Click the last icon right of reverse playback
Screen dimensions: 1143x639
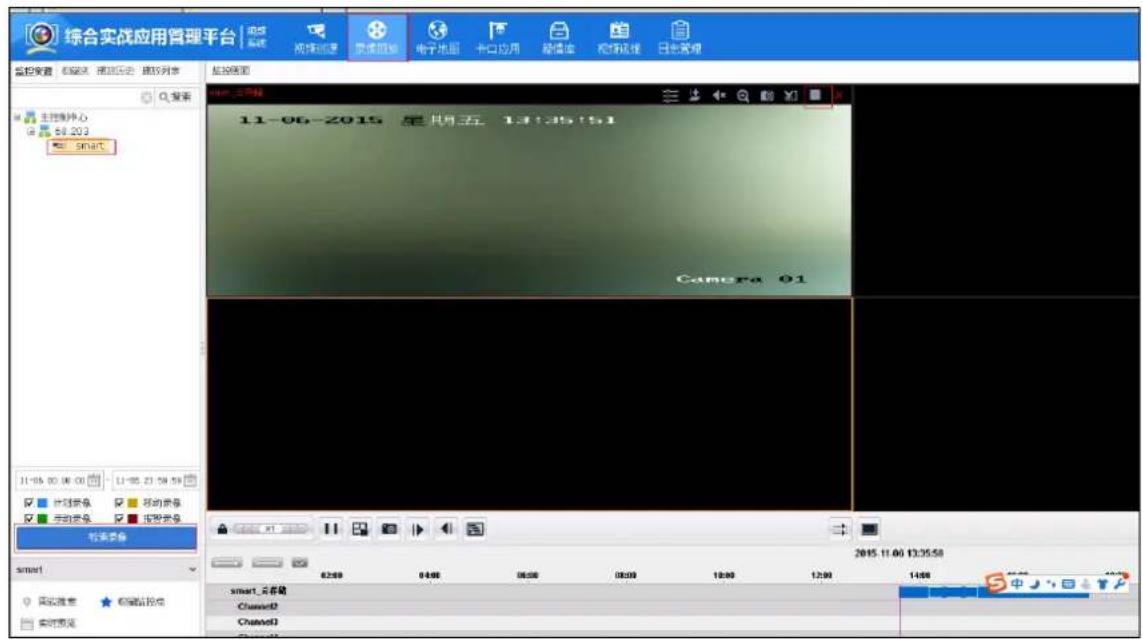coord(475,529)
